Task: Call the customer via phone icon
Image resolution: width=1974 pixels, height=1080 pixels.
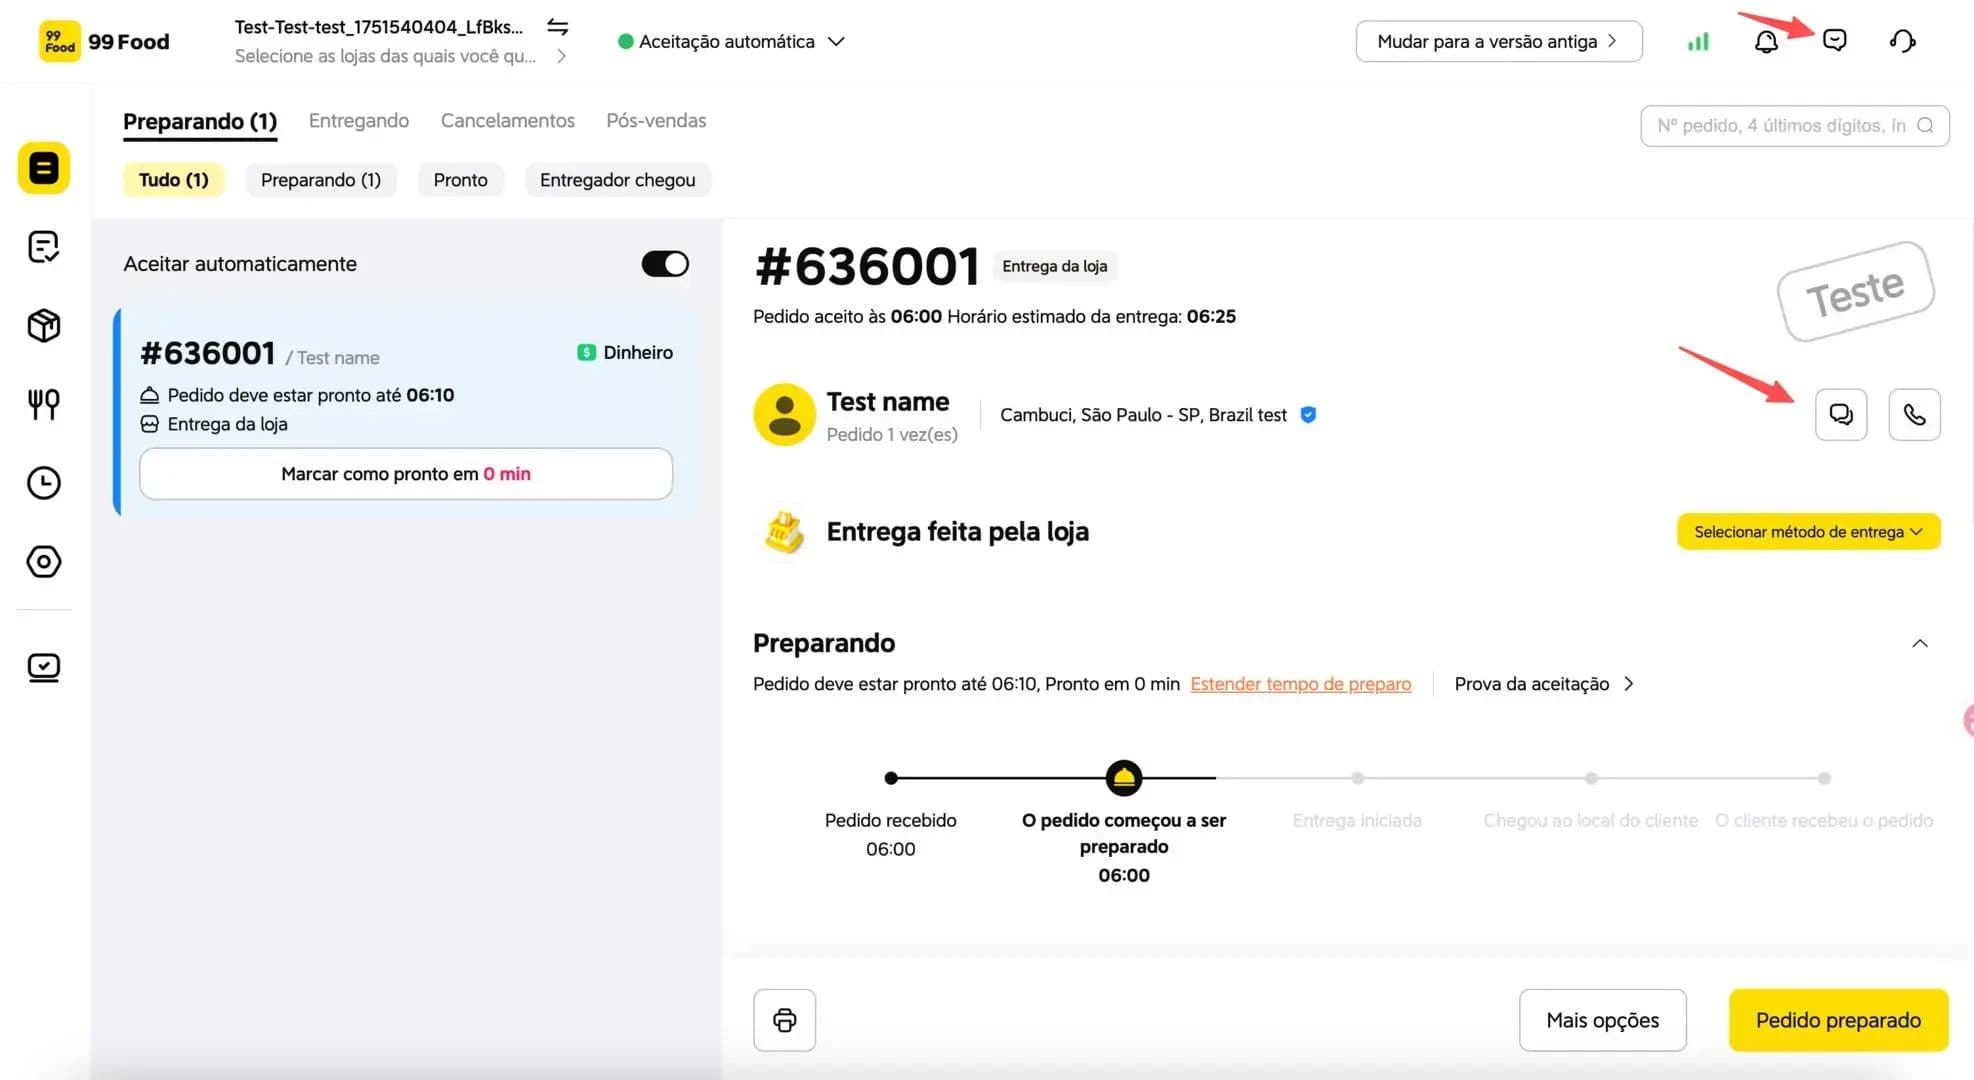Action: 1914,414
